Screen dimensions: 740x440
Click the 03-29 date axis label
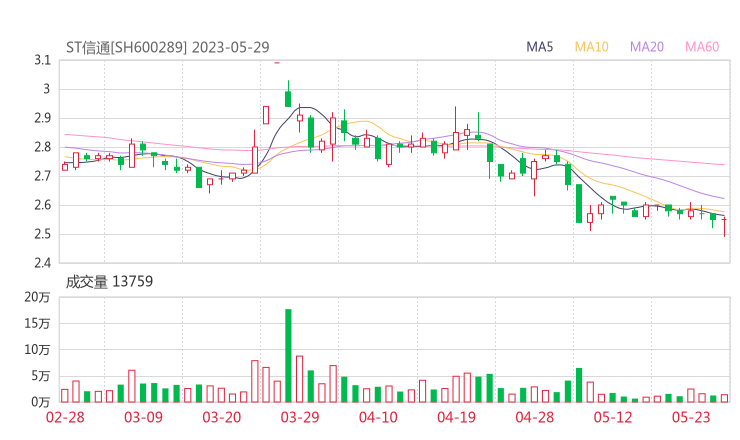(x=300, y=418)
